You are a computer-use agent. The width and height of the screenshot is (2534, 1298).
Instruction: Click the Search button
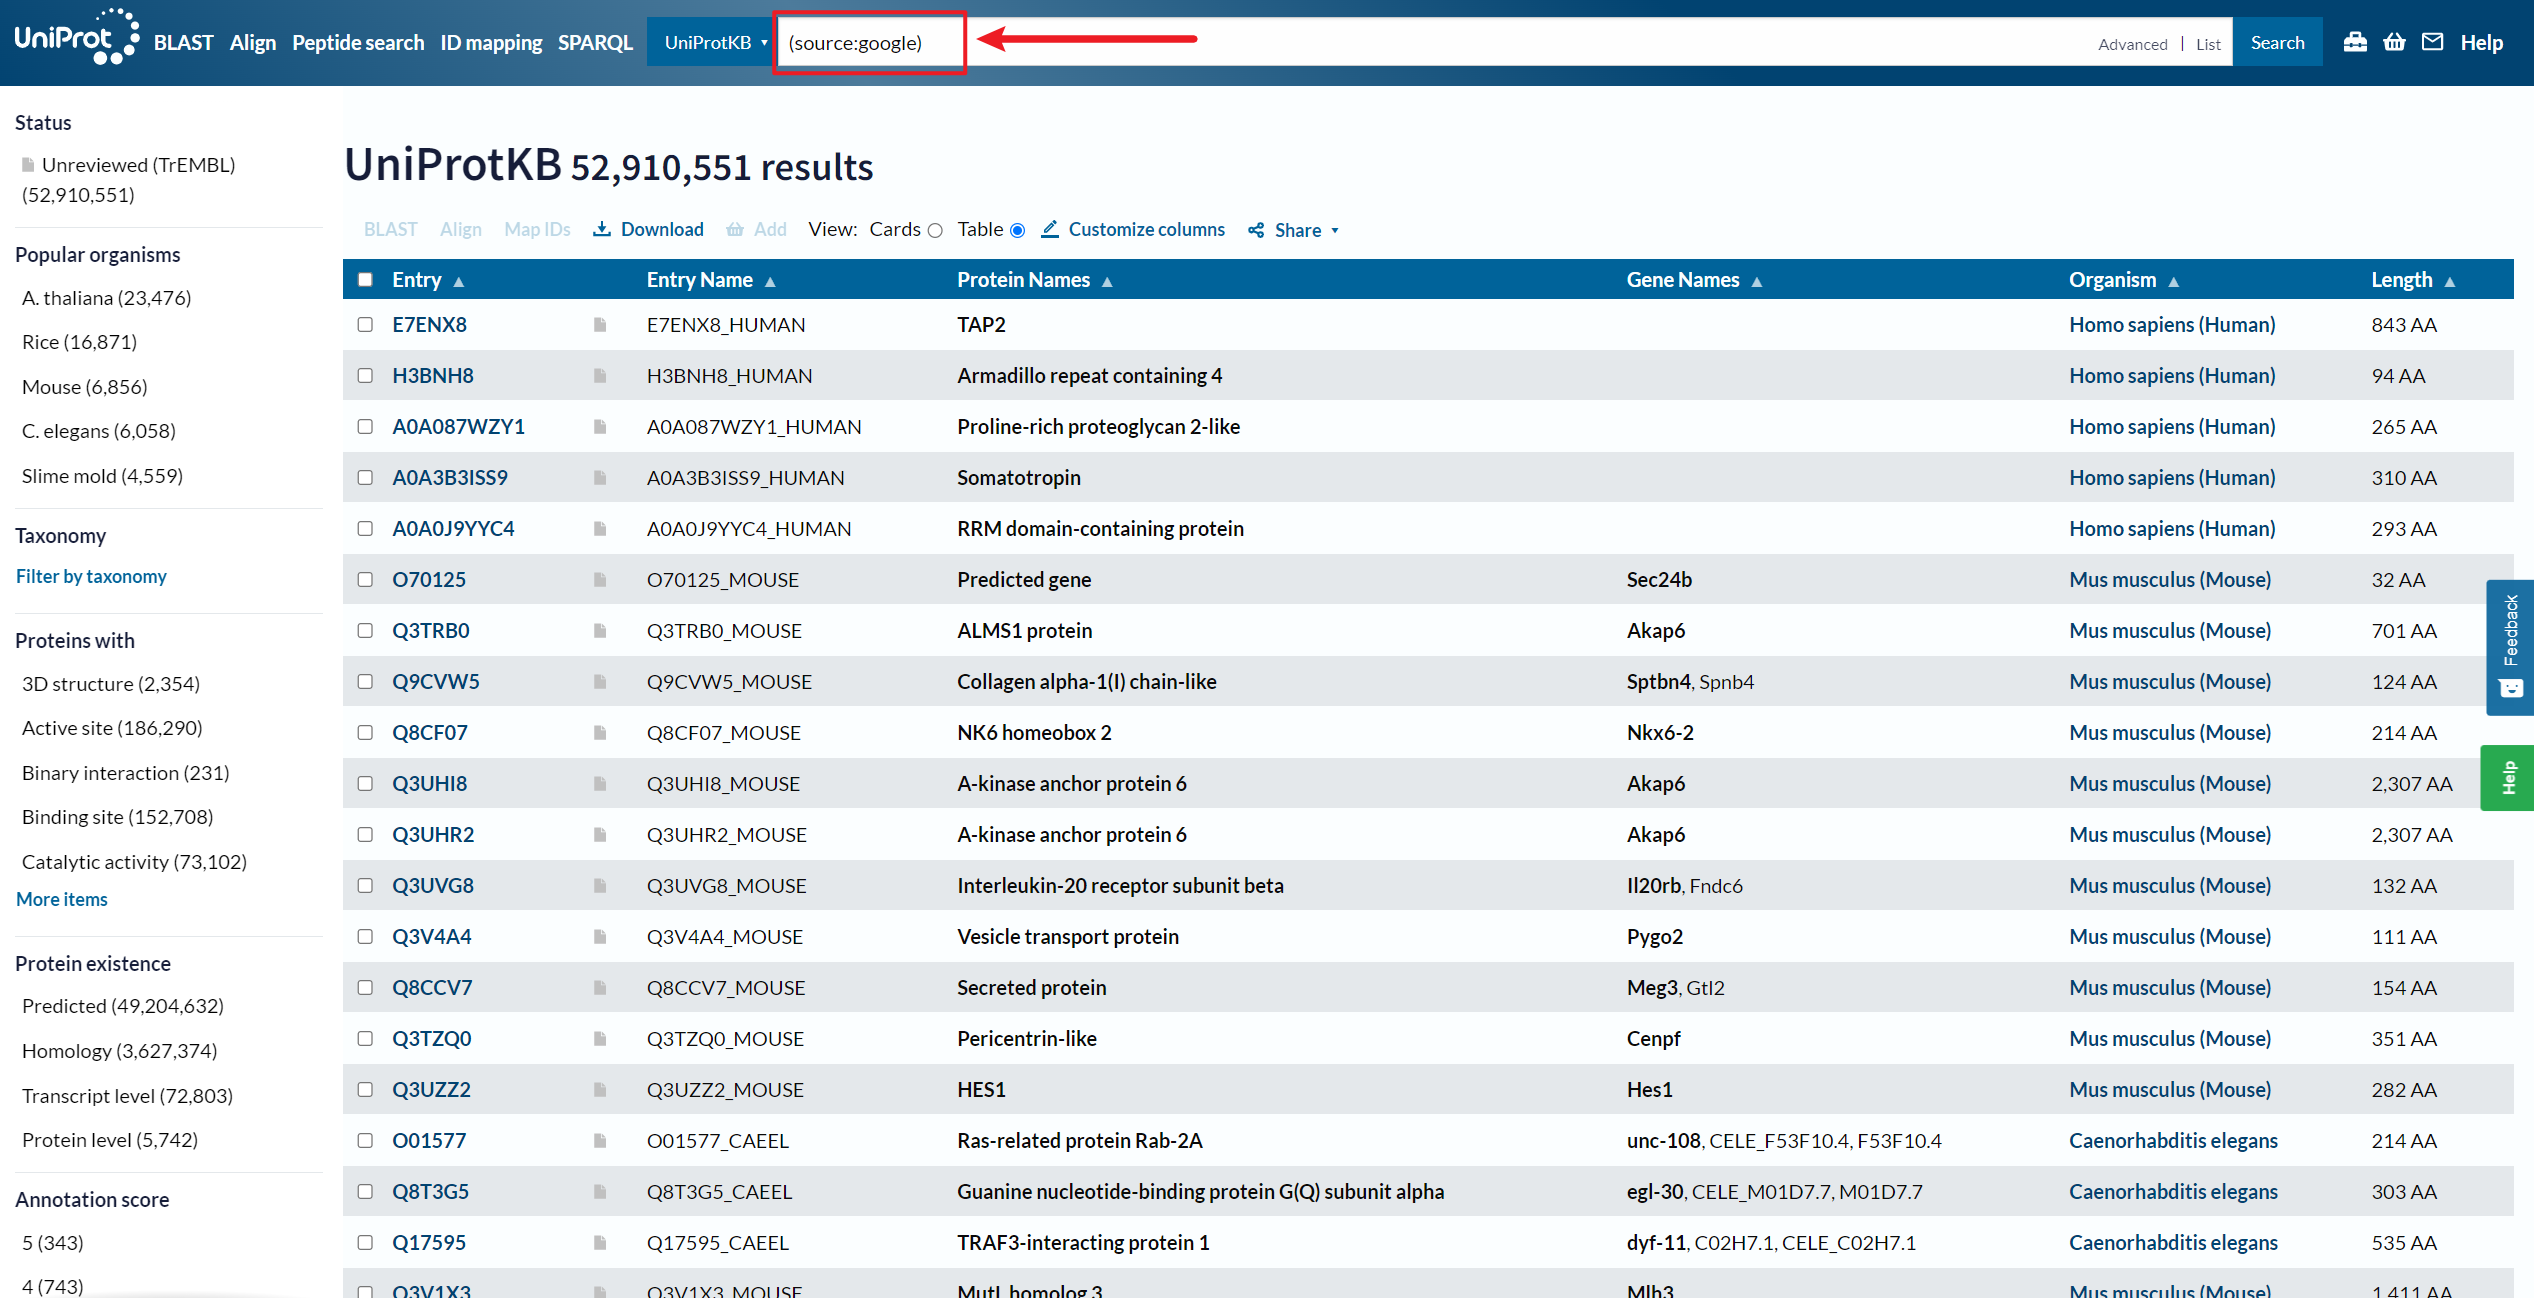coord(2277,42)
